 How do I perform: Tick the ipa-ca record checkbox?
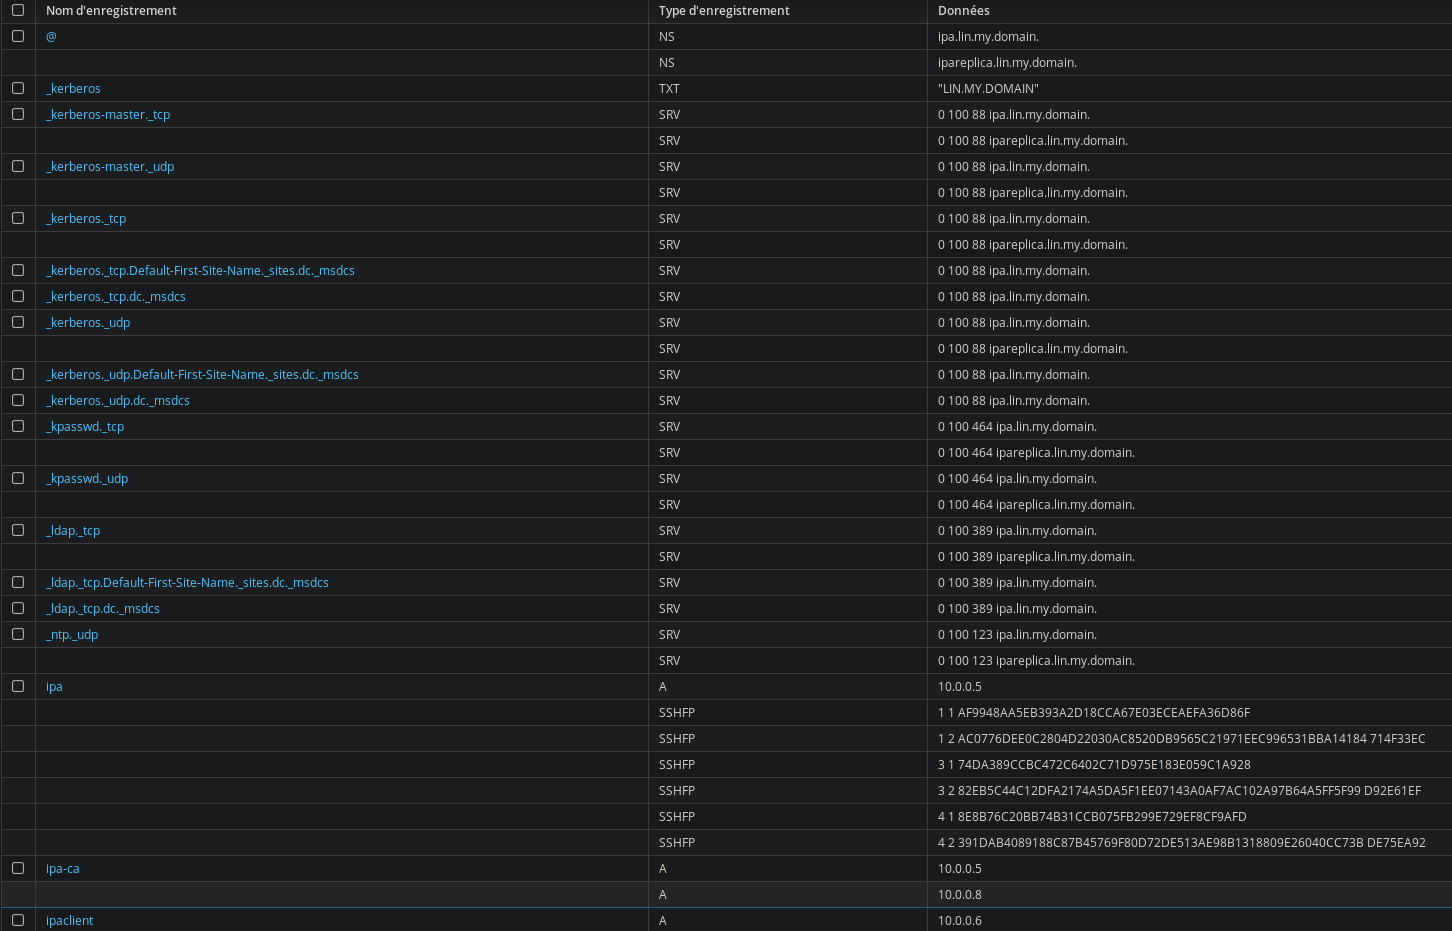click(x=18, y=868)
